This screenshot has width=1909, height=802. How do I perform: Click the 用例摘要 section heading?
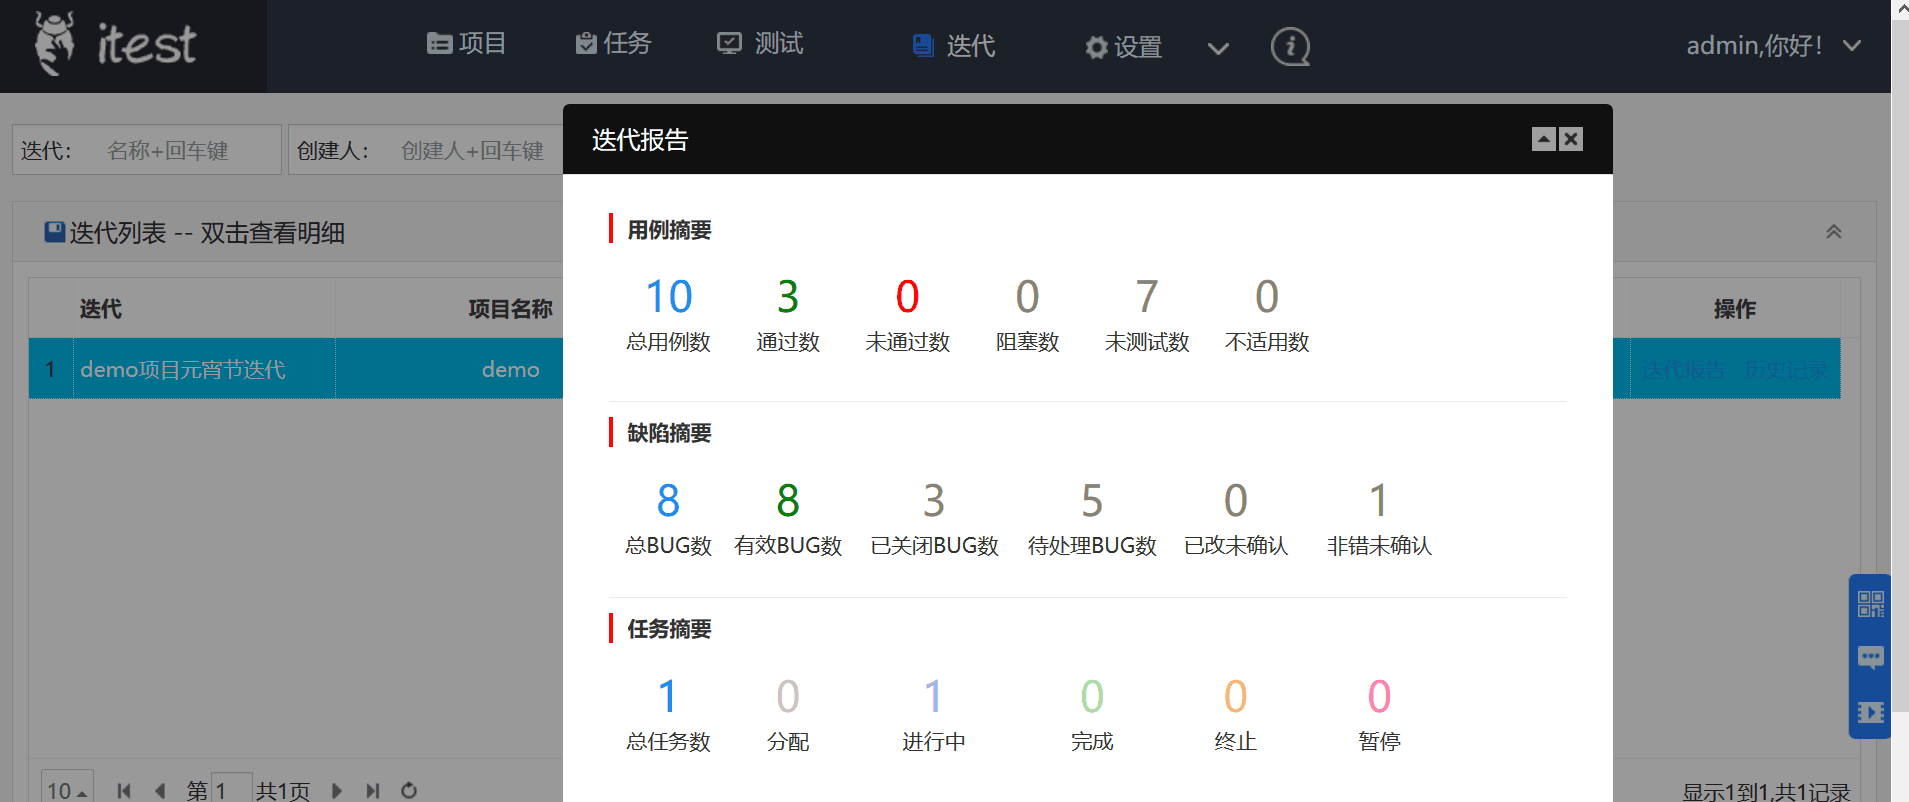click(669, 230)
